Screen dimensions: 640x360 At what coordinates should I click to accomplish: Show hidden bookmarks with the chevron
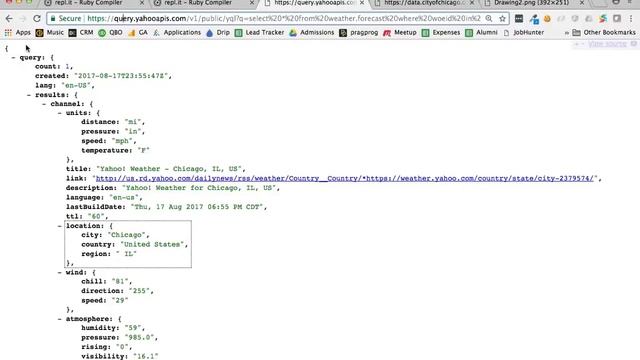coord(567,33)
